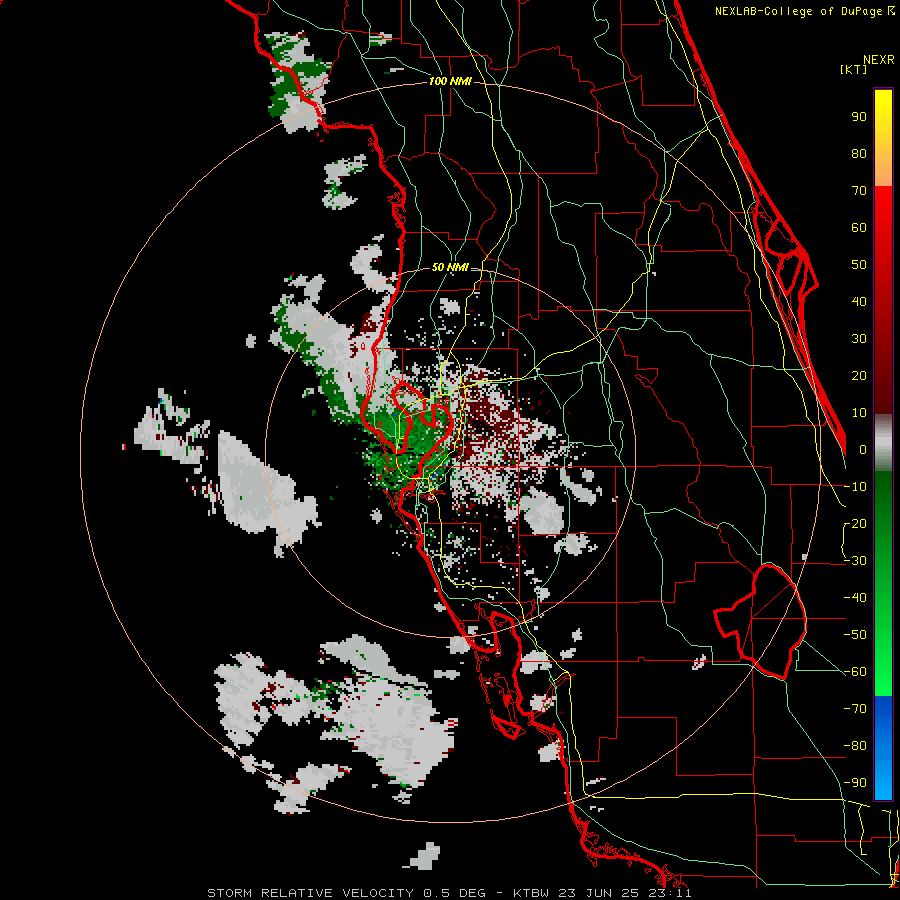Image resolution: width=900 pixels, height=900 pixels.
Task: Click the legend value "70"
Action: click(859, 191)
